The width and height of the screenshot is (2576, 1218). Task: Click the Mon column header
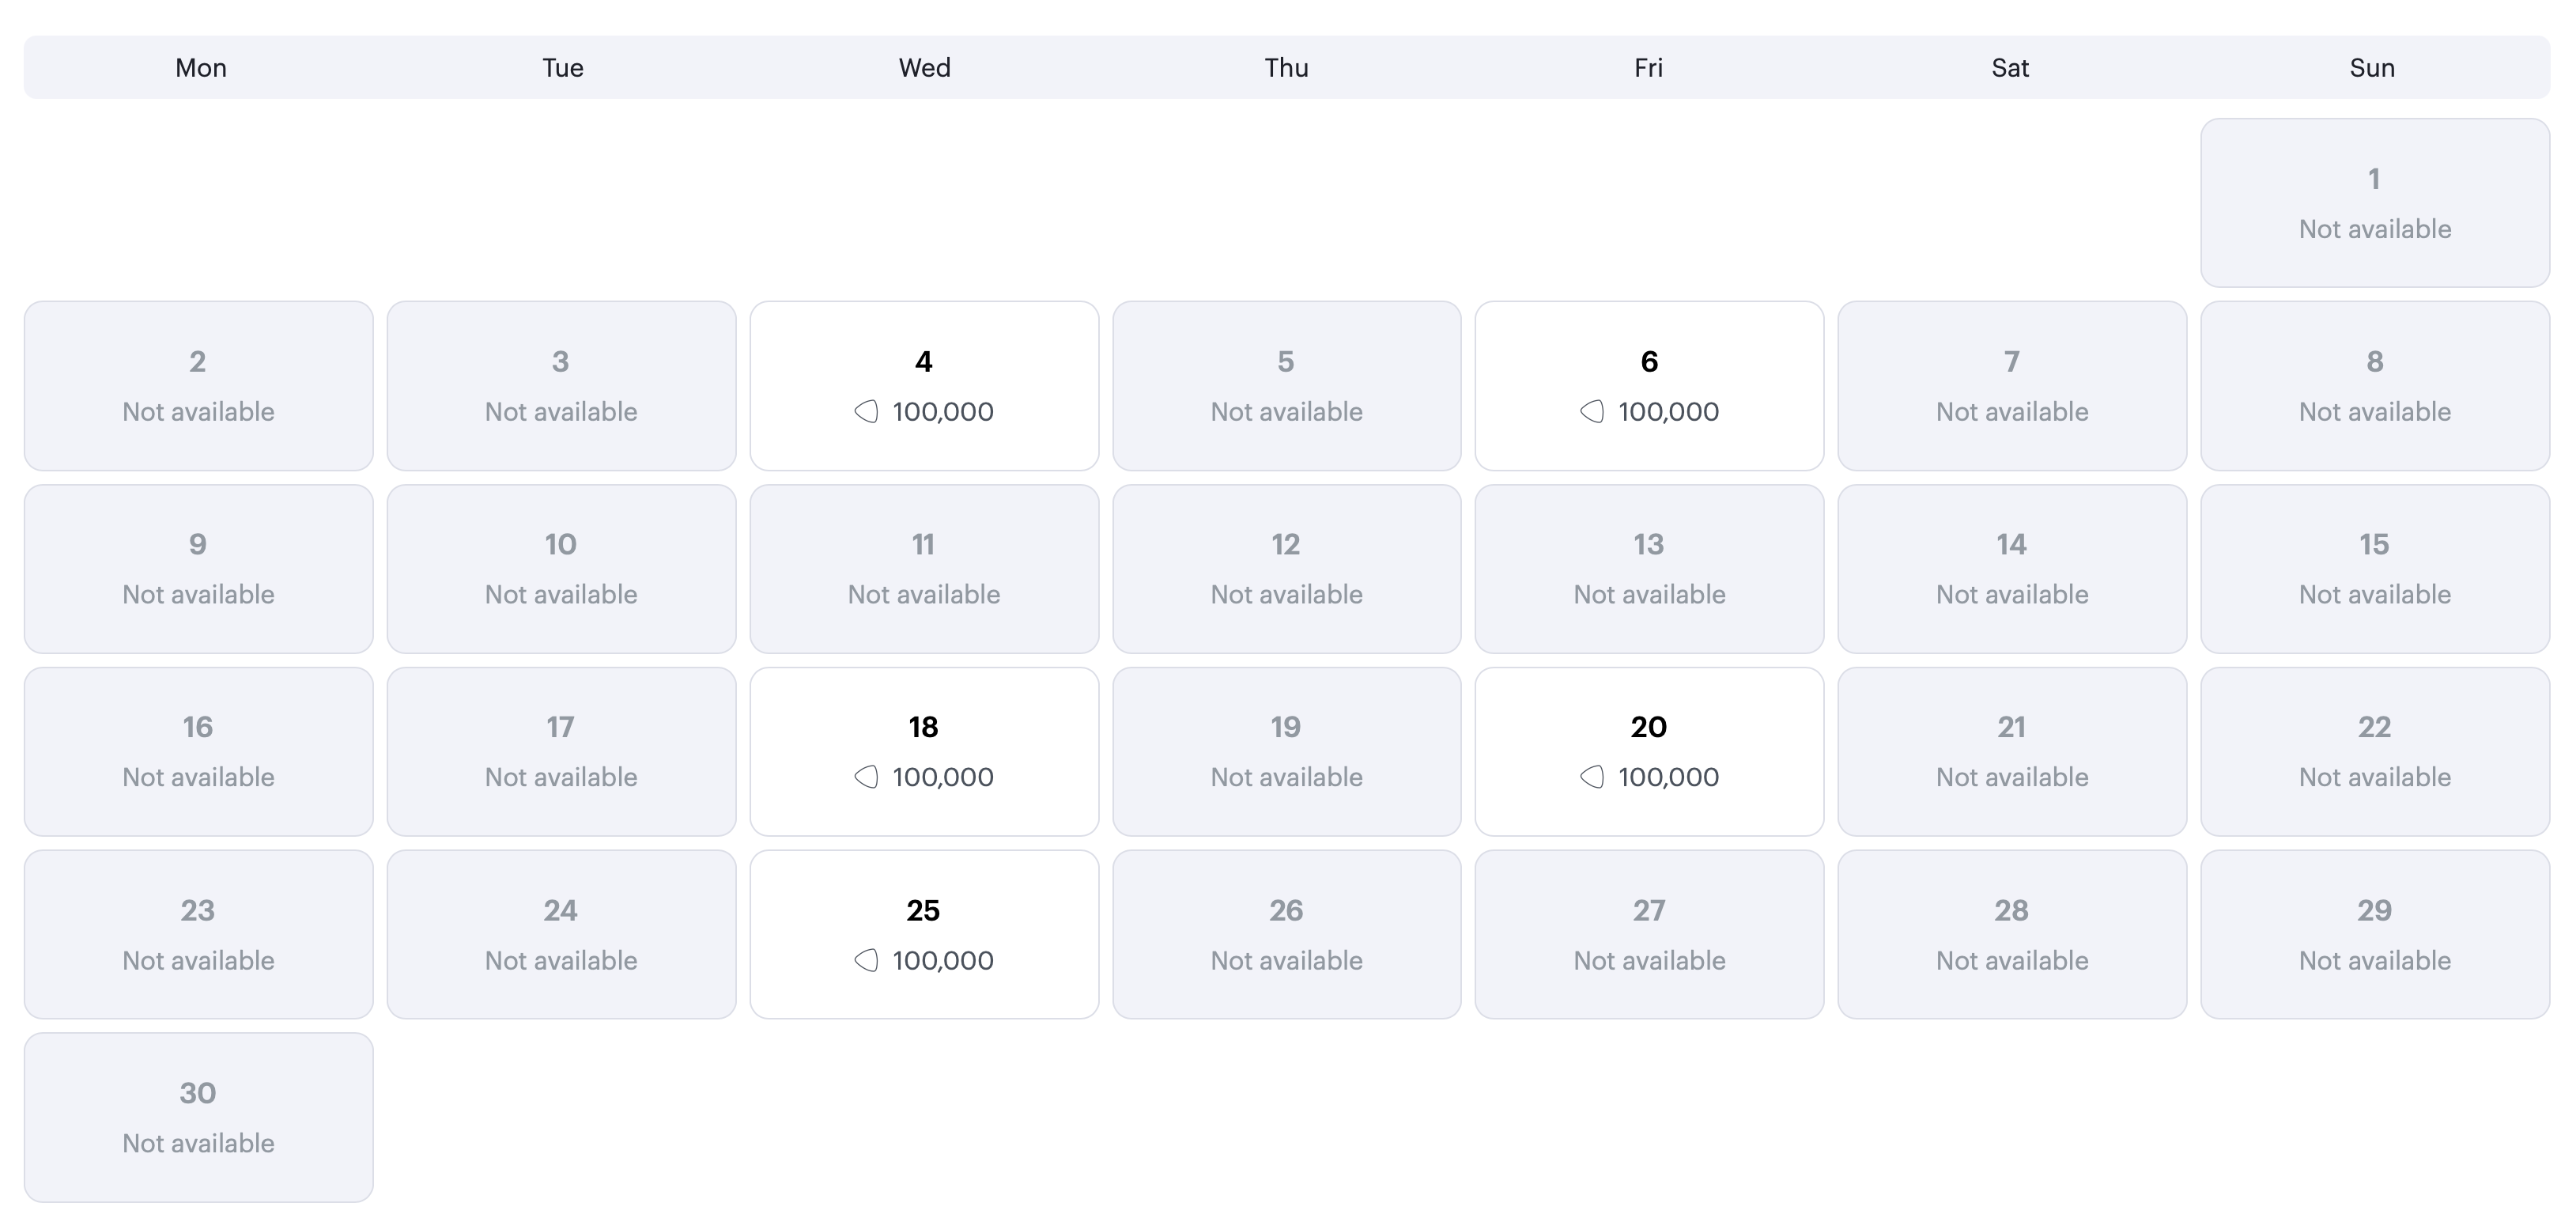coord(201,68)
